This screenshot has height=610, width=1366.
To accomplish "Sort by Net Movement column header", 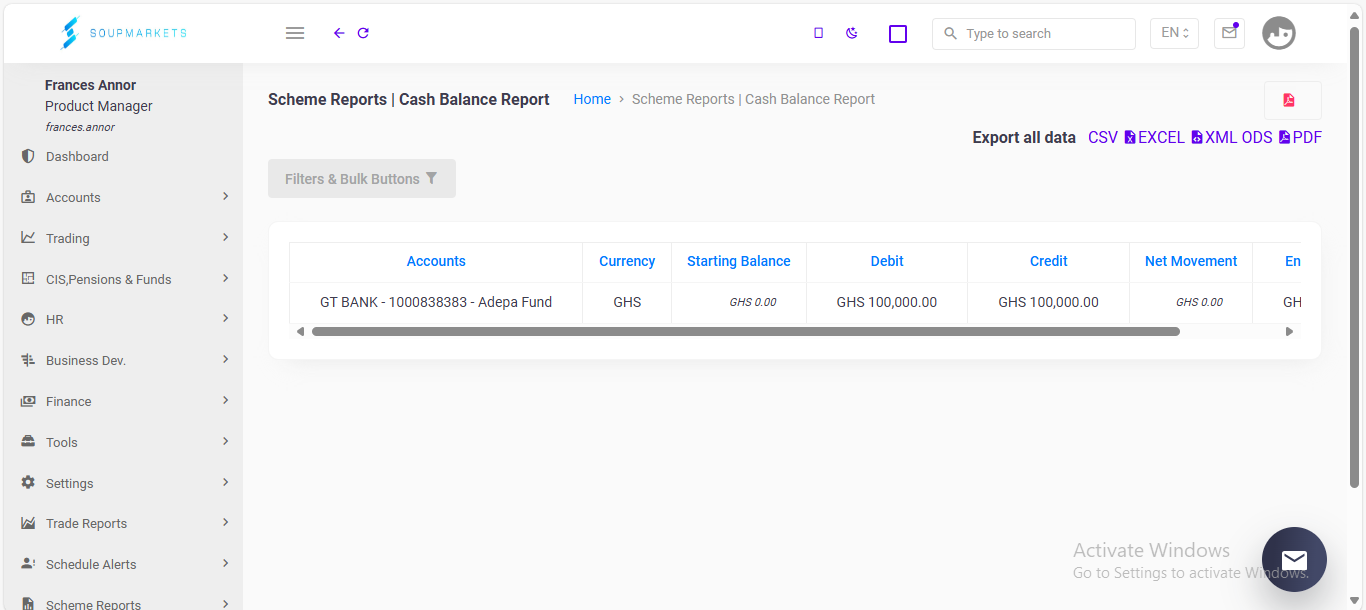I will click(x=1191, y=261).
